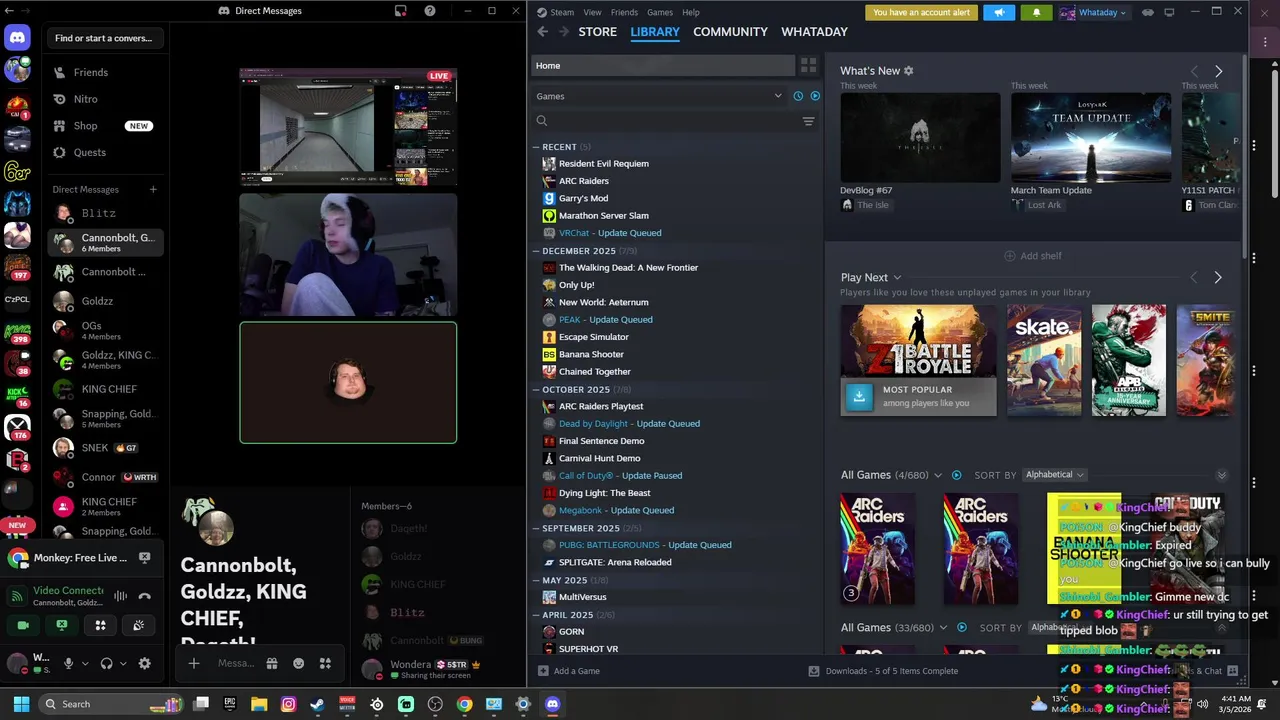Toggle ready-to-play filter in Steam library
This screenshot has height=720, width=1280.
tap(815, 96)
